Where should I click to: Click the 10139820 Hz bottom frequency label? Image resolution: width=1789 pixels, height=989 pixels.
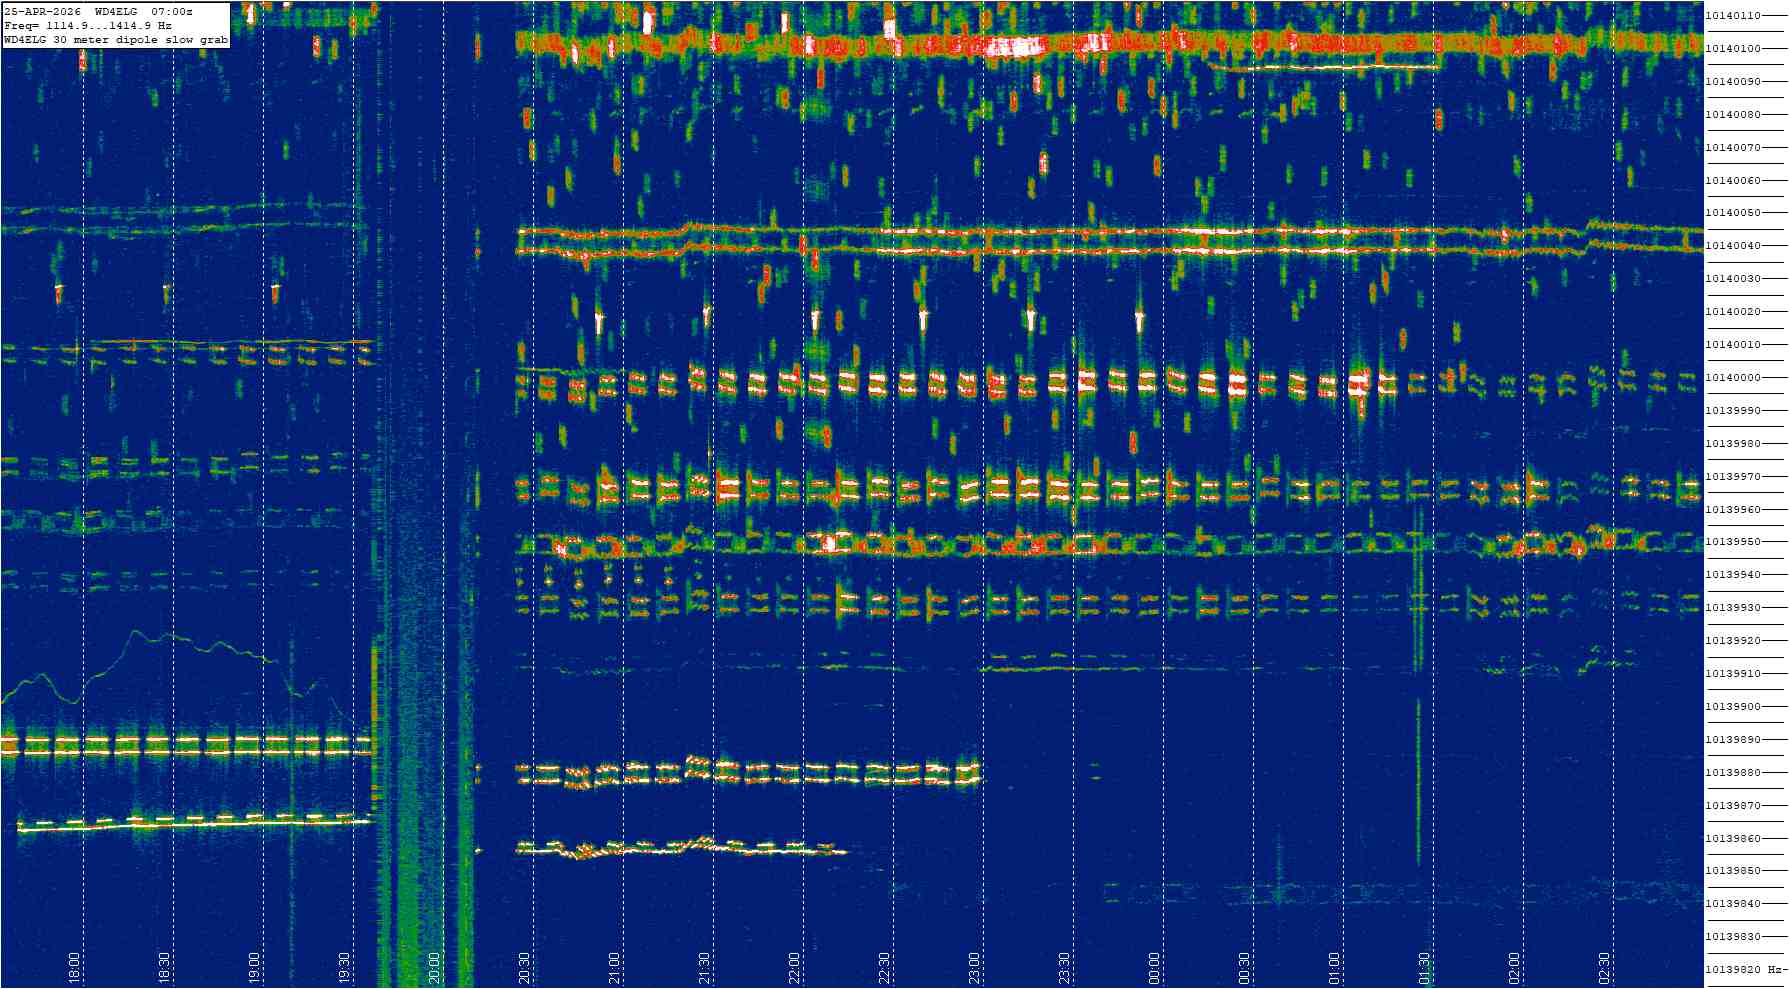click(x=1742, y=970)
